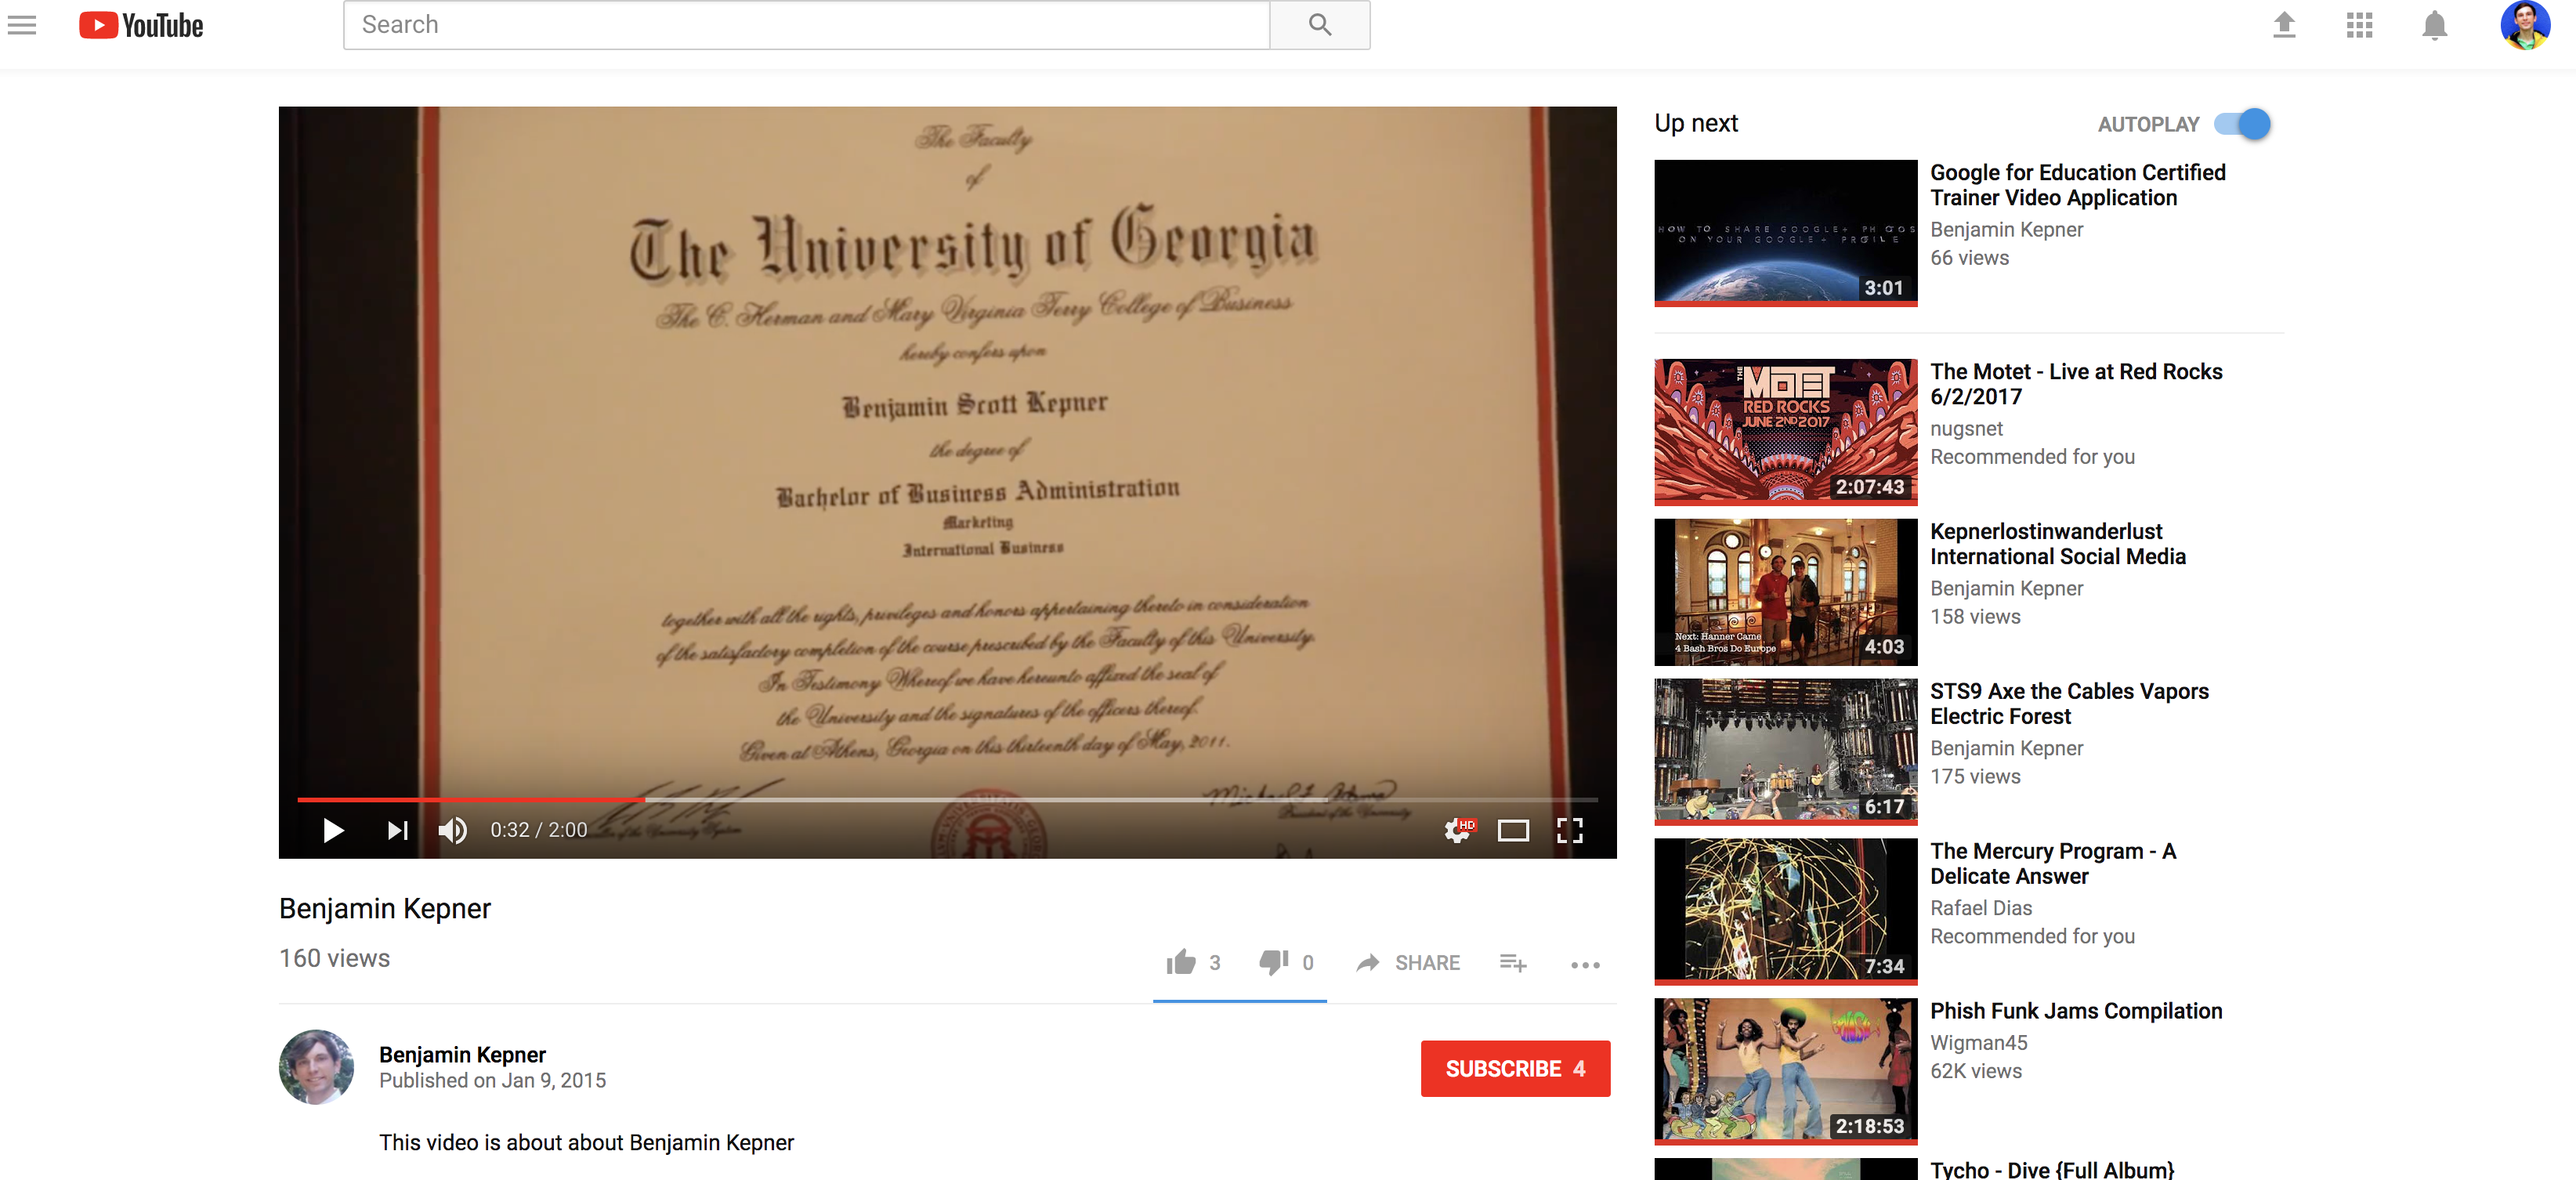Open The Mercury Program video thumbnail
2576x1180 pixels.
tap(1785, 911)
